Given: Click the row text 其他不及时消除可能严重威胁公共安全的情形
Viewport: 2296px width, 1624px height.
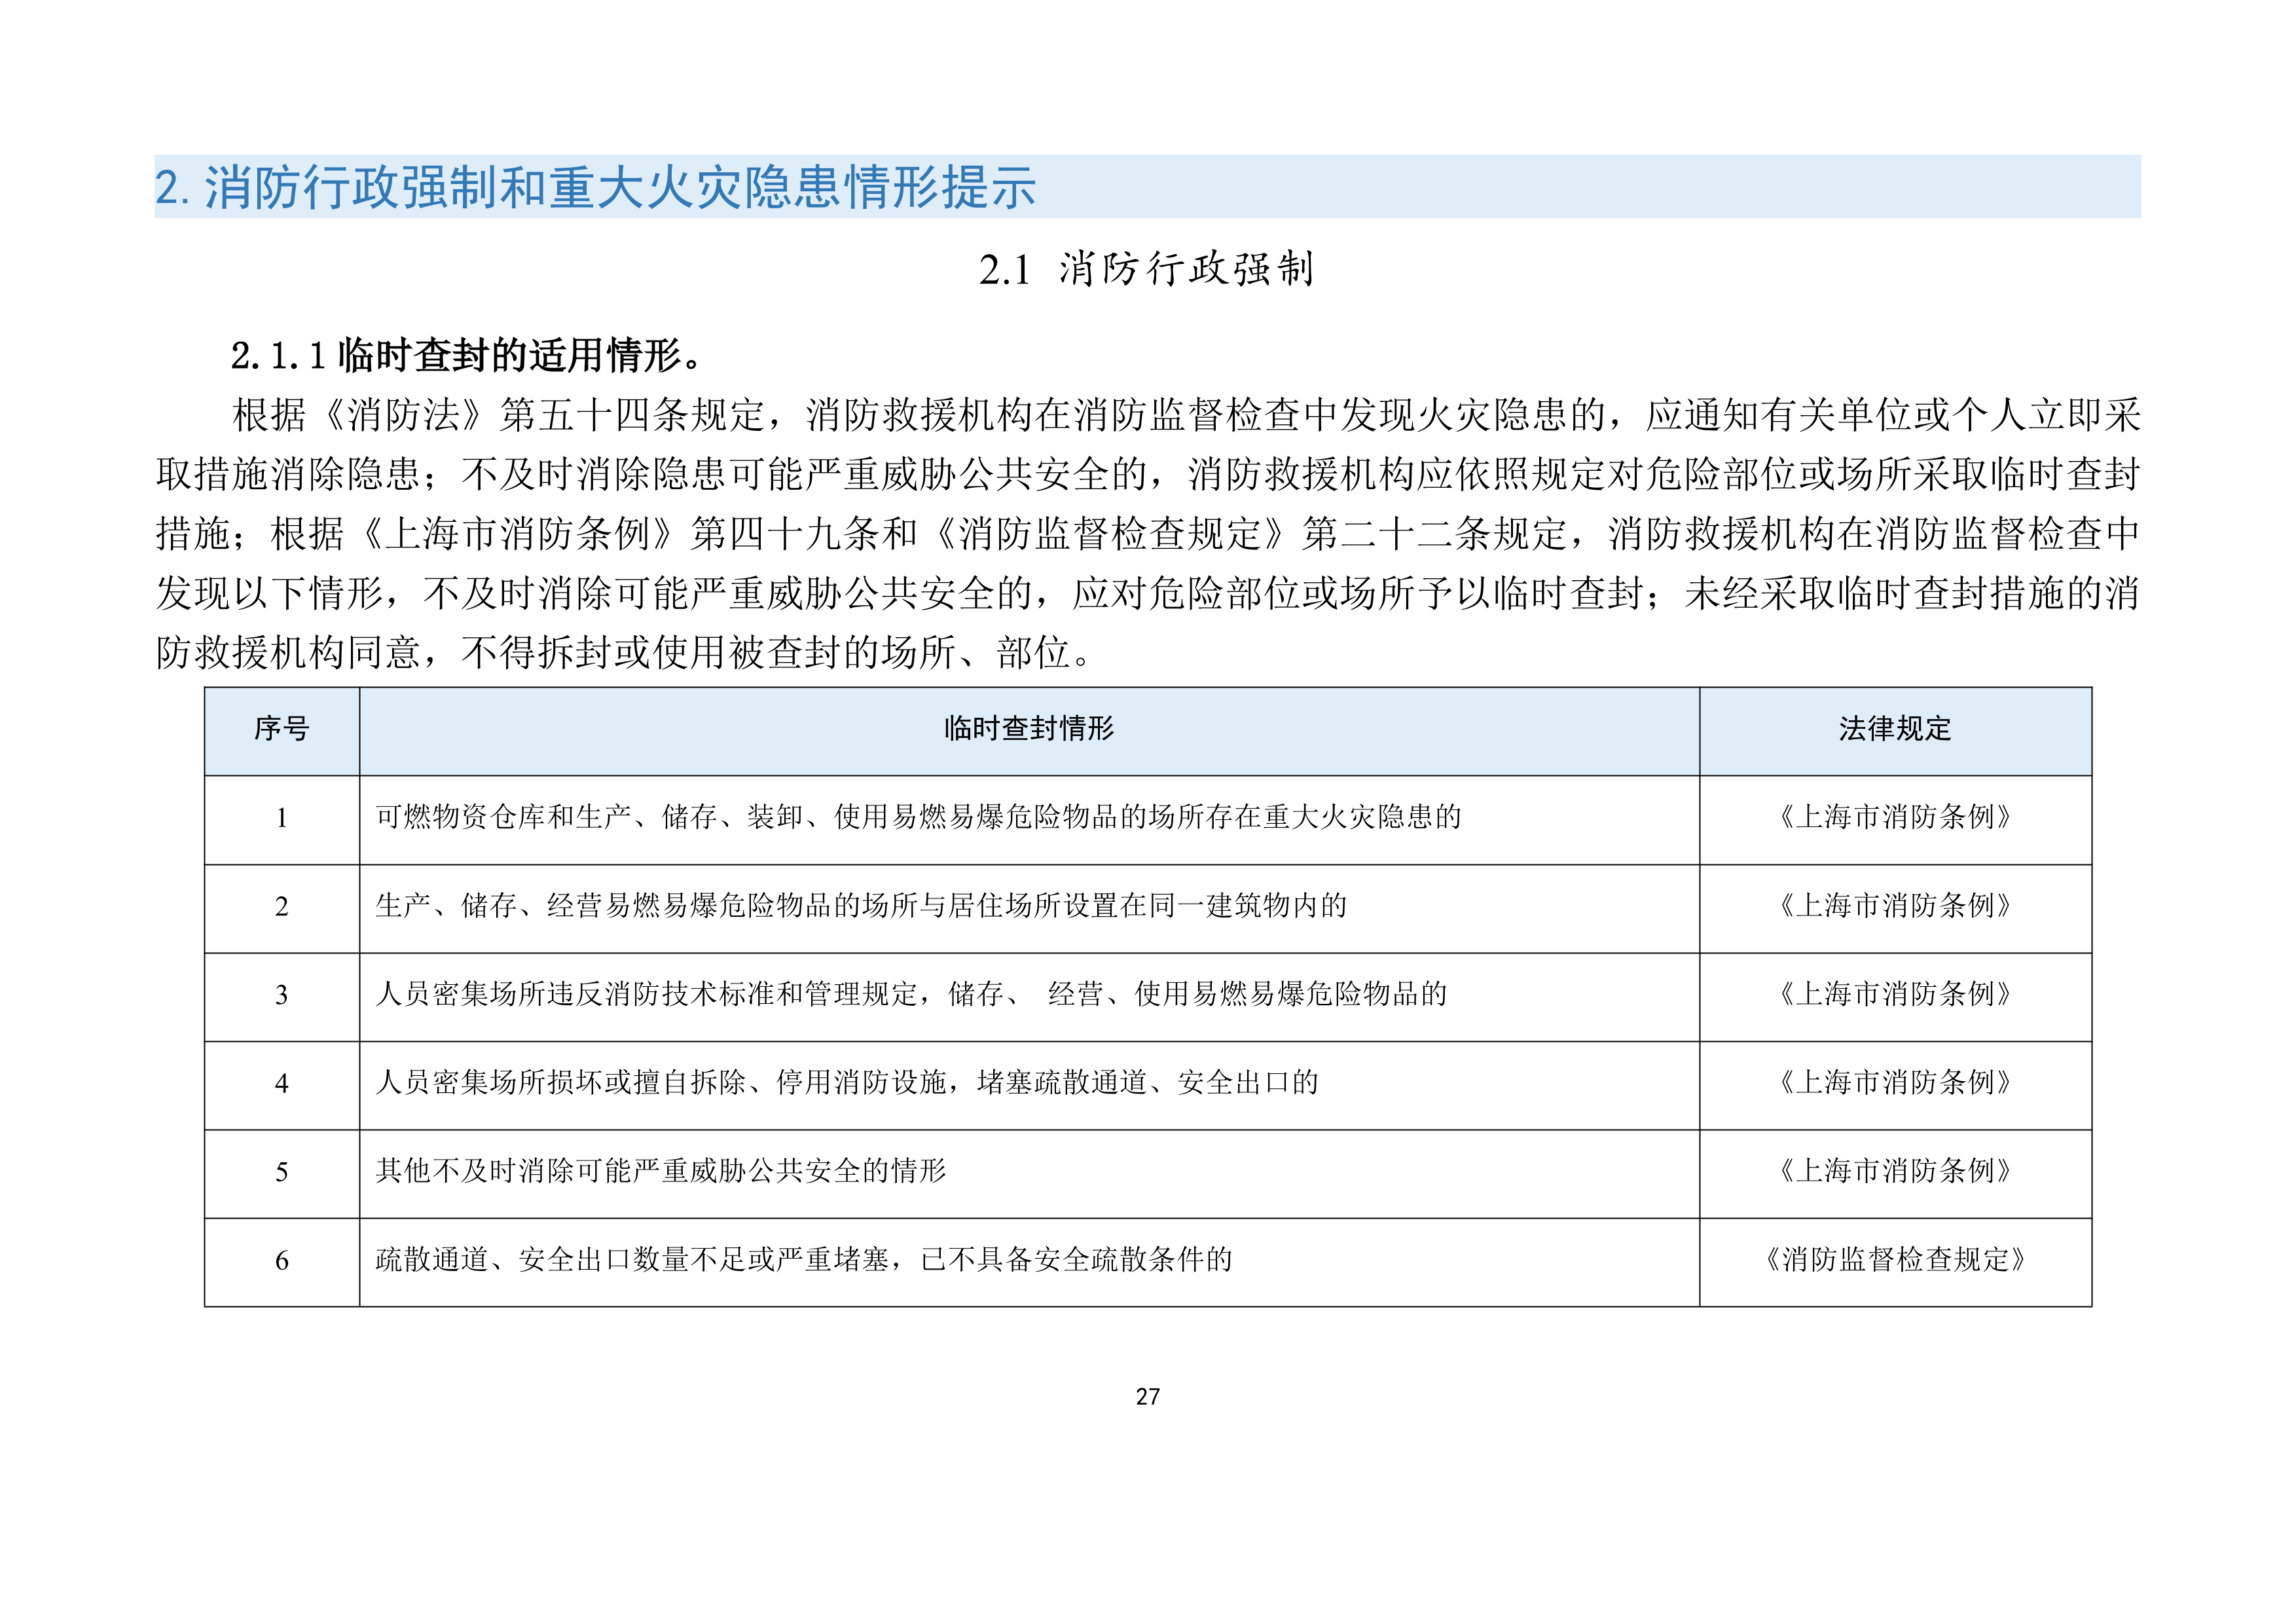Looking at the screenshot, I should click(660, 1171).
